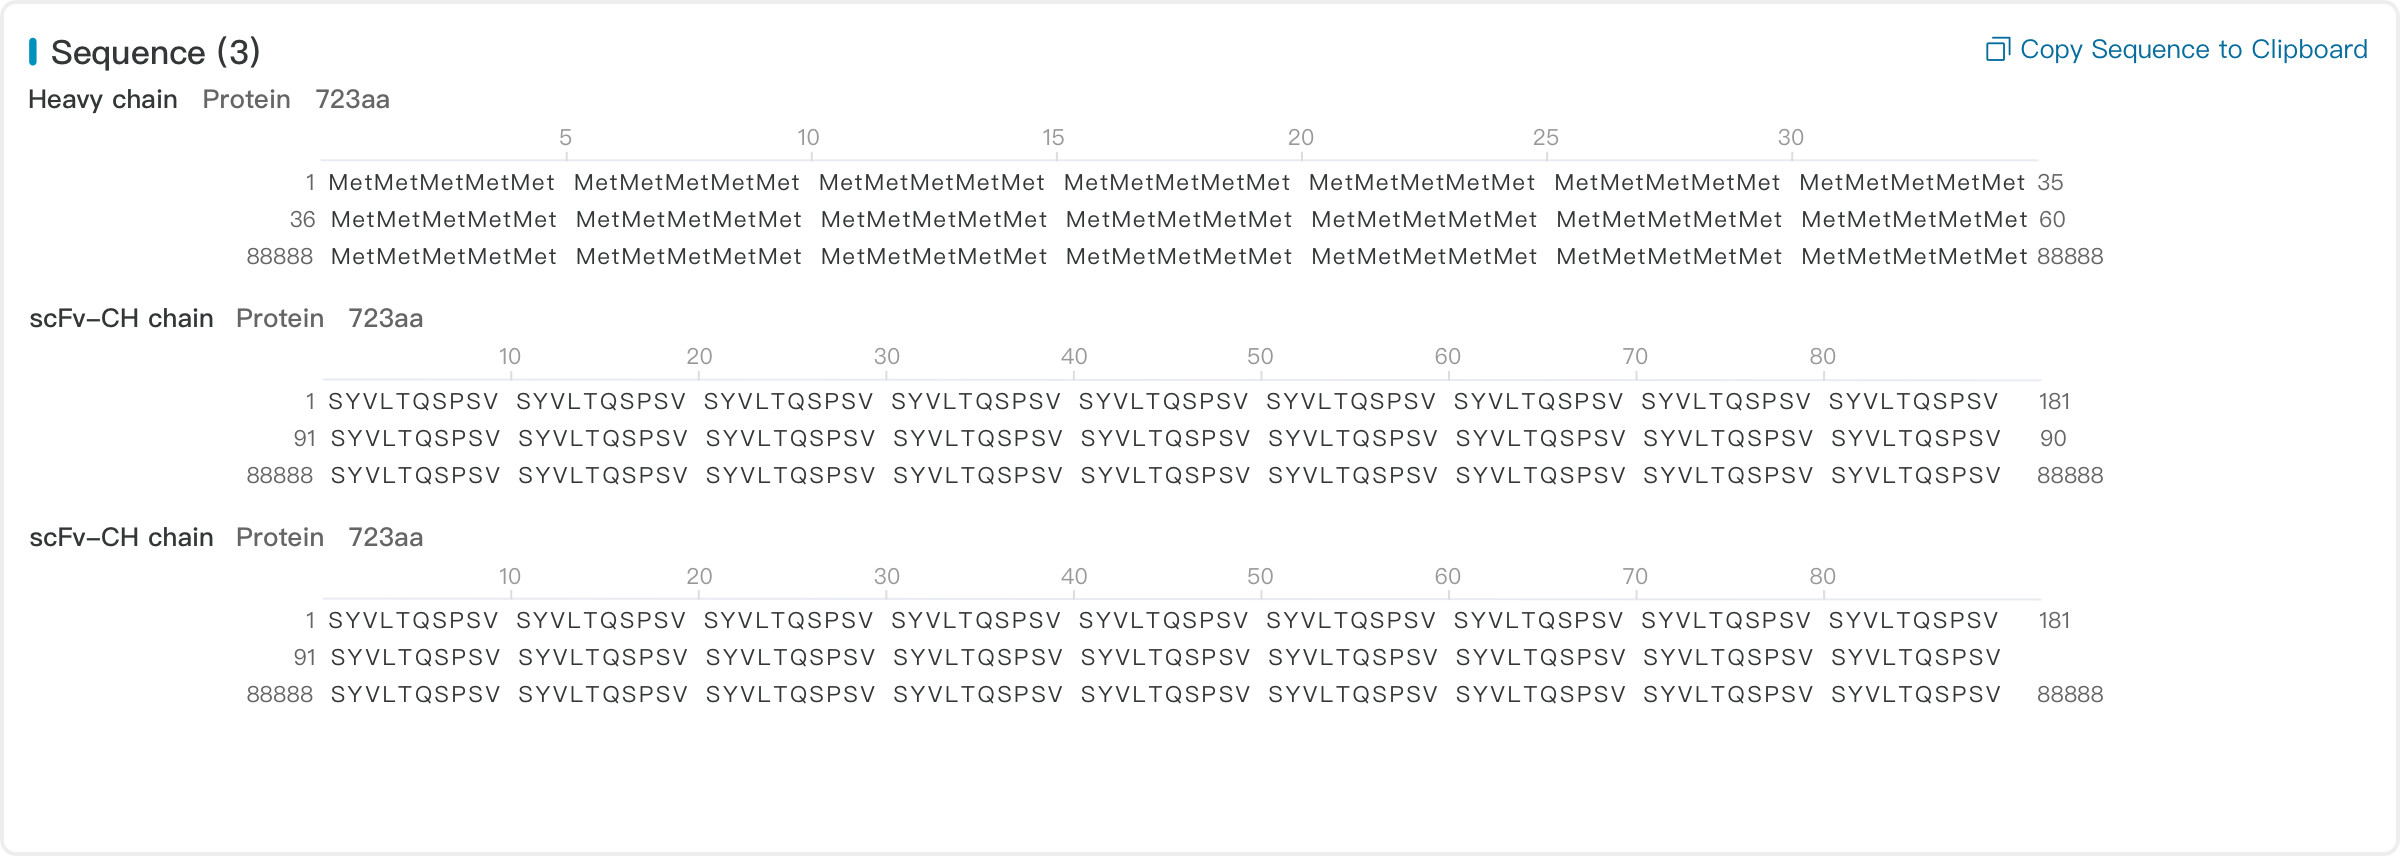Click first Met block in Heavy chain row 1
This screenshot has height=856, width=2400.
(x=441, y=182)
